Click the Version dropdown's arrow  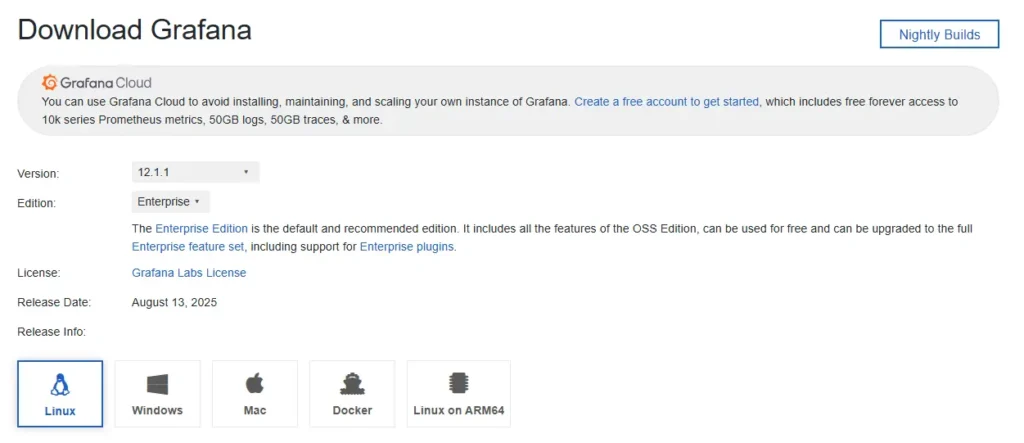click(x=246, y=172)
